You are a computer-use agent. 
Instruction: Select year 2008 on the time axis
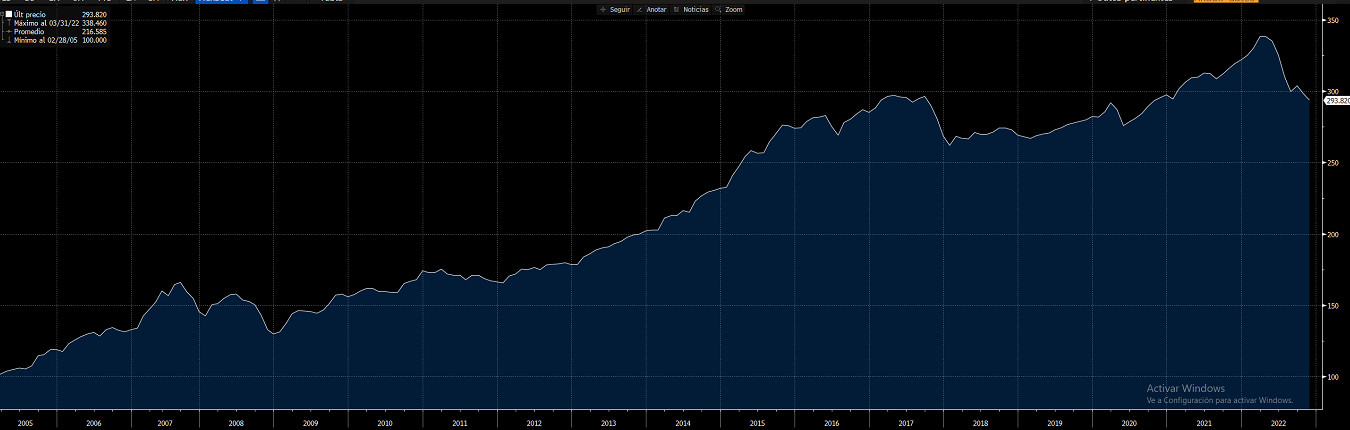point(236,423)
